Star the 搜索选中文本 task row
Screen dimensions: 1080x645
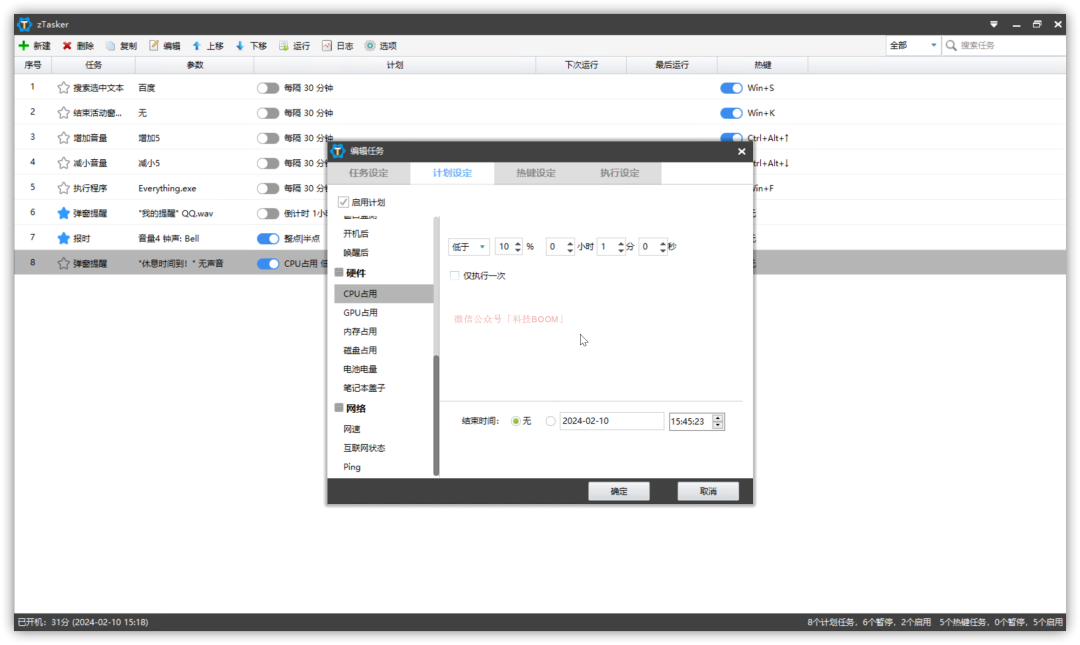tap(63, 88)
